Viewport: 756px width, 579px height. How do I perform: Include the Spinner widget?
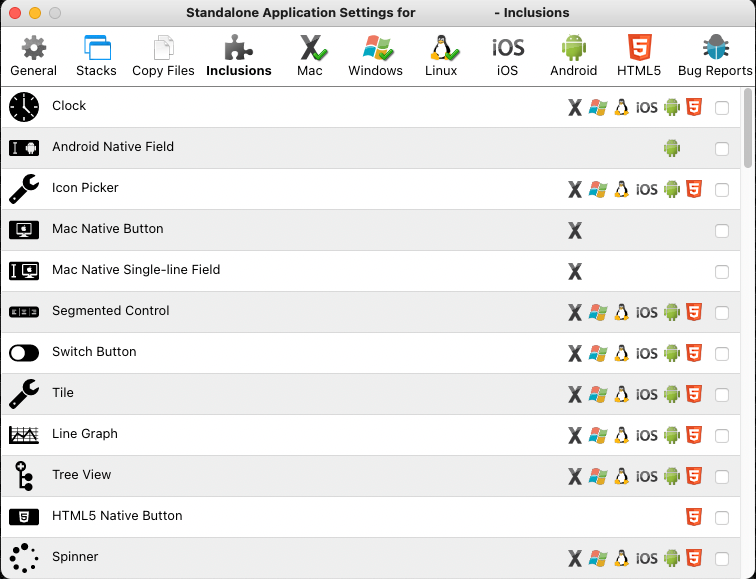[722, 559]
